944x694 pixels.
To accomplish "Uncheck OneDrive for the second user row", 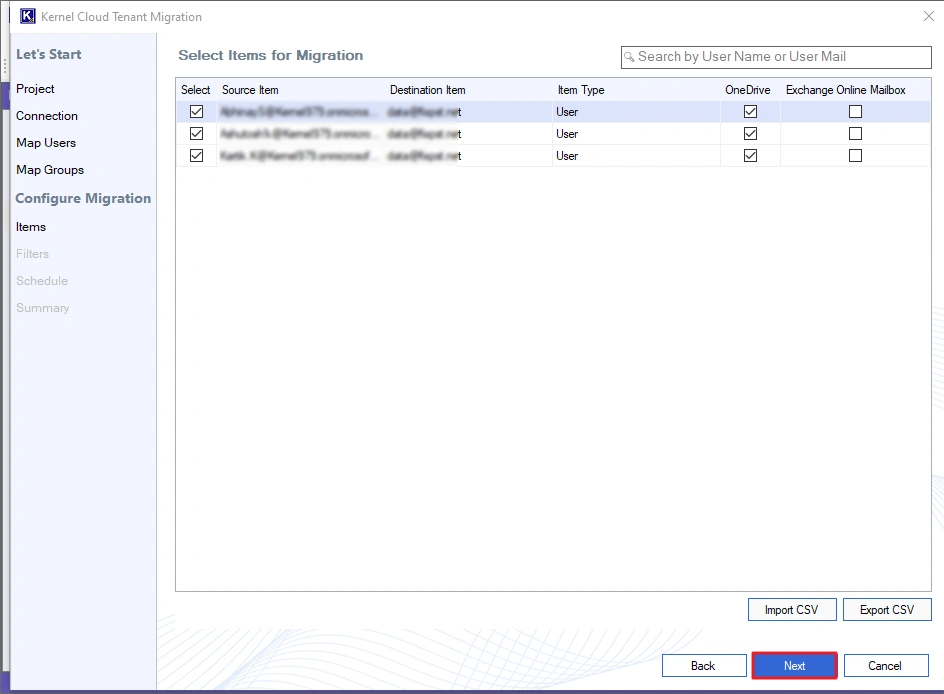I will (750, 133).
